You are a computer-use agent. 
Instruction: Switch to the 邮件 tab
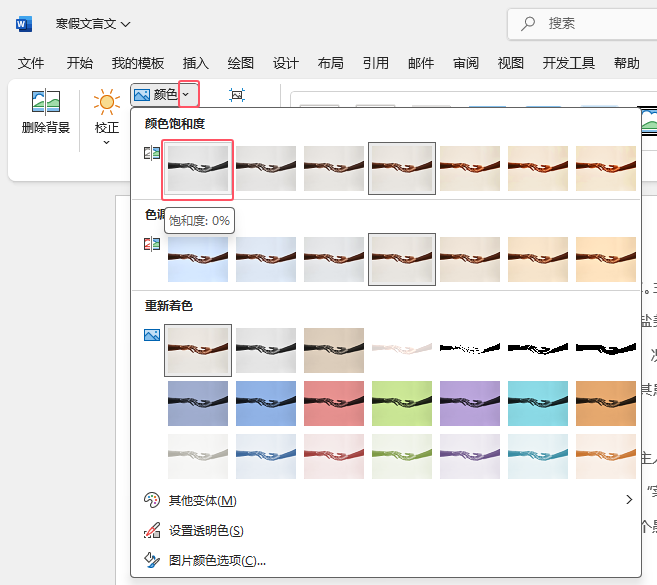(421, 63)
